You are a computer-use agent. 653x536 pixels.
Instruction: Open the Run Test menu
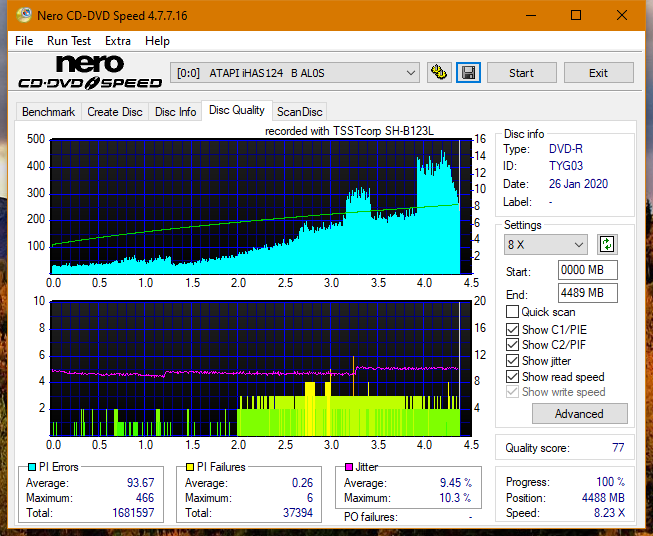tap(69, 41)
